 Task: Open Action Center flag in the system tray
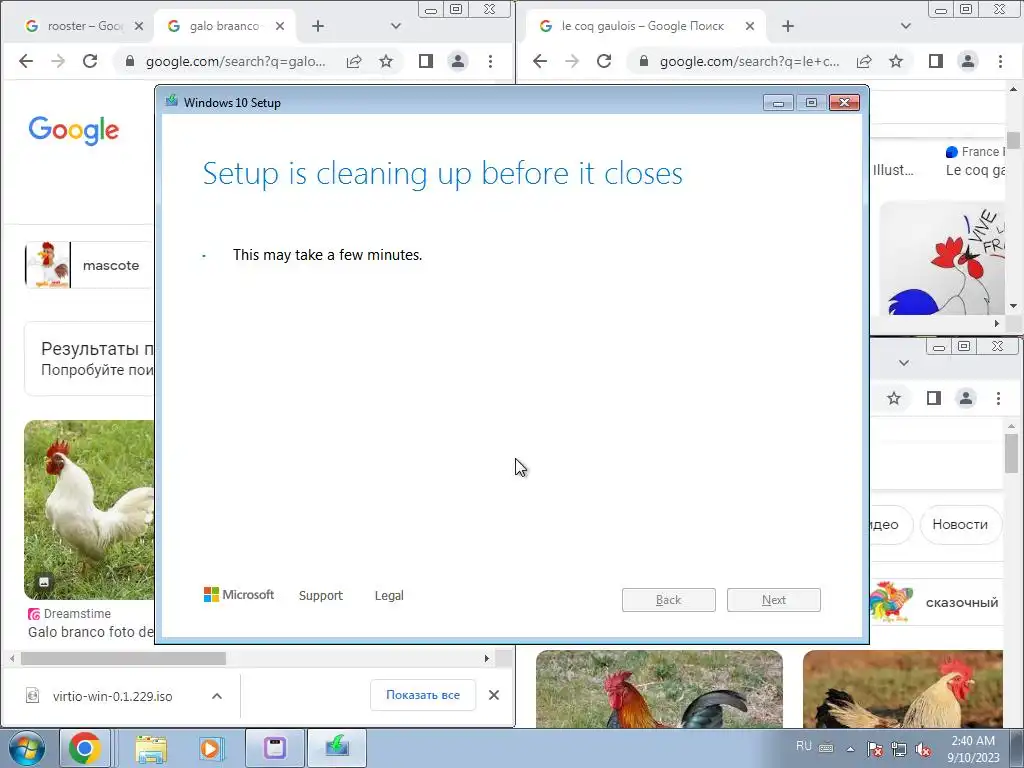tap(874, 749)
